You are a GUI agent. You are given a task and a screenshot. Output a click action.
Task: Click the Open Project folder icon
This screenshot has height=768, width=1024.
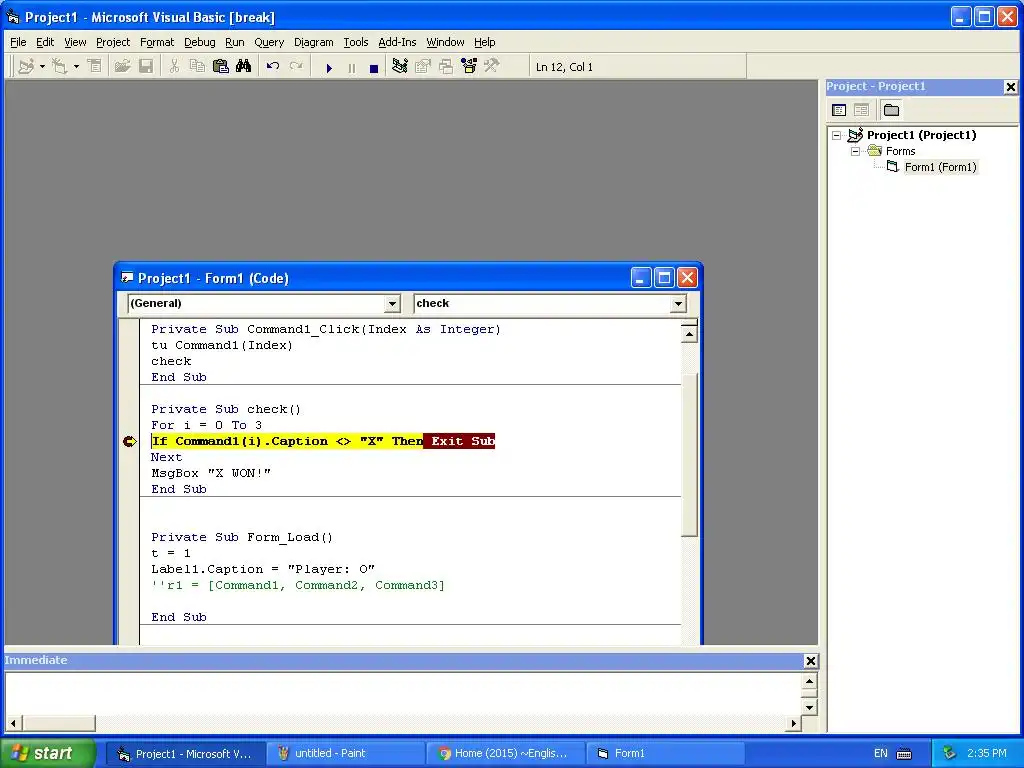tap(122, 67)
